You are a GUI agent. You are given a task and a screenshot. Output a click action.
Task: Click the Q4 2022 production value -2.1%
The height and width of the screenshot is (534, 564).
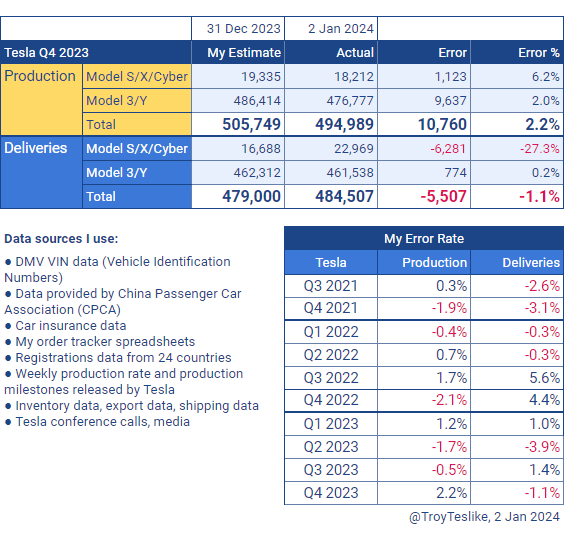pos(424,400)
